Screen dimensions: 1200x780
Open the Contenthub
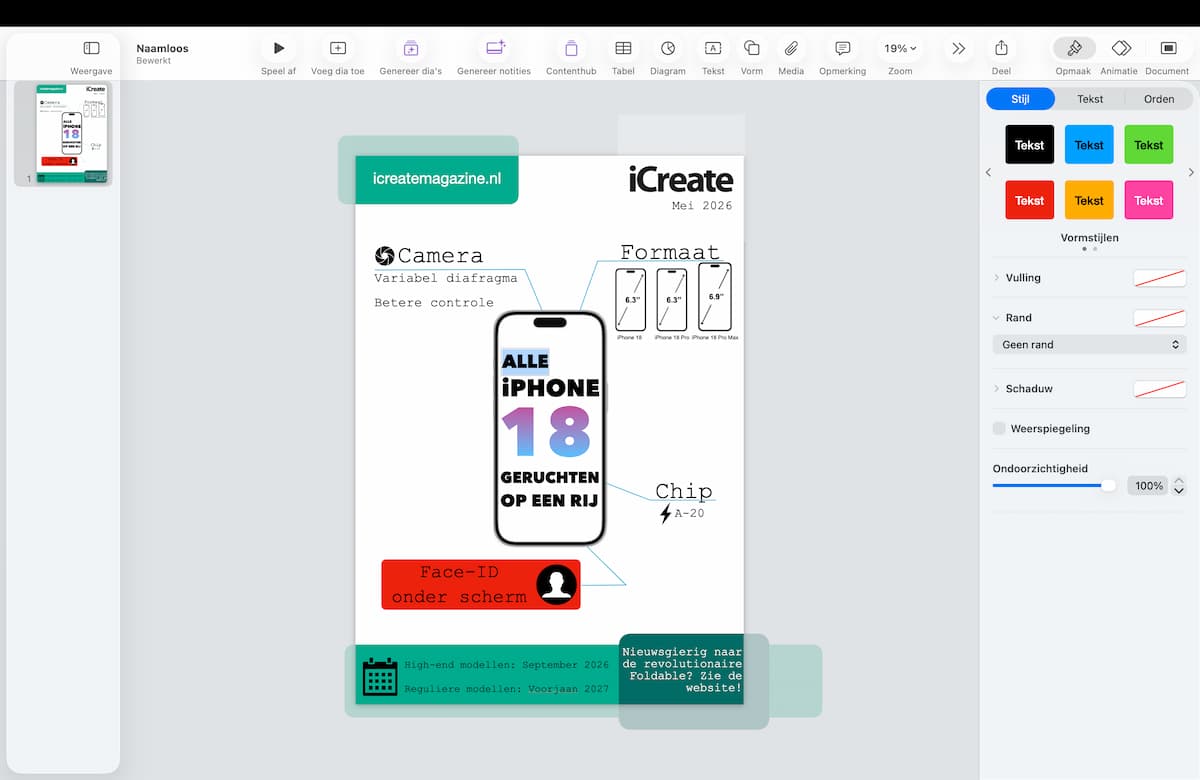pyautogui.click(x=571, y=48)
